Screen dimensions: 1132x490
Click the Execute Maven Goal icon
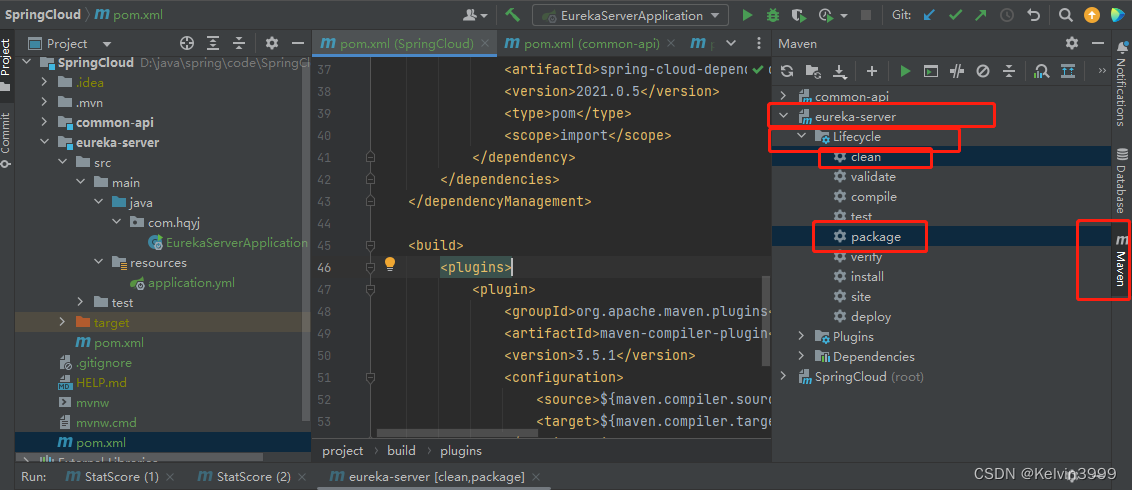(931, 71)
